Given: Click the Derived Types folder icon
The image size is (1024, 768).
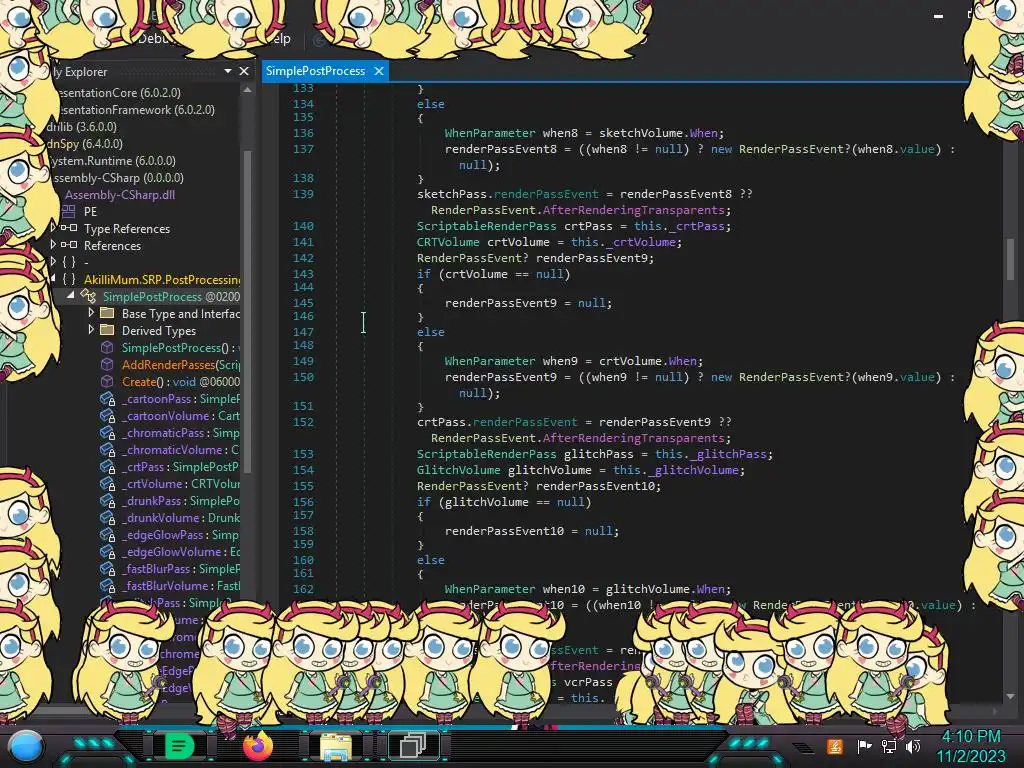Looking at the screenshot, I should tap(107, 330).
